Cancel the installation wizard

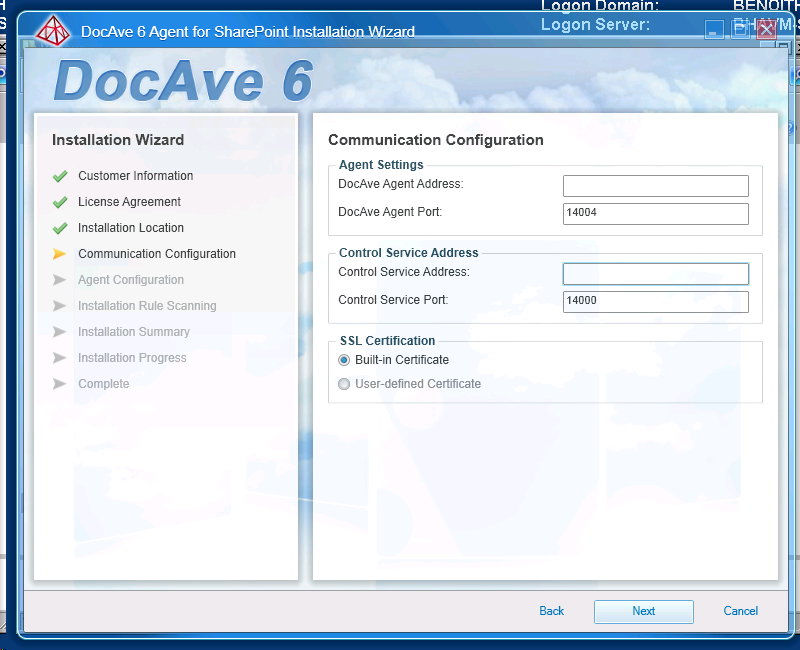(740, 611)
